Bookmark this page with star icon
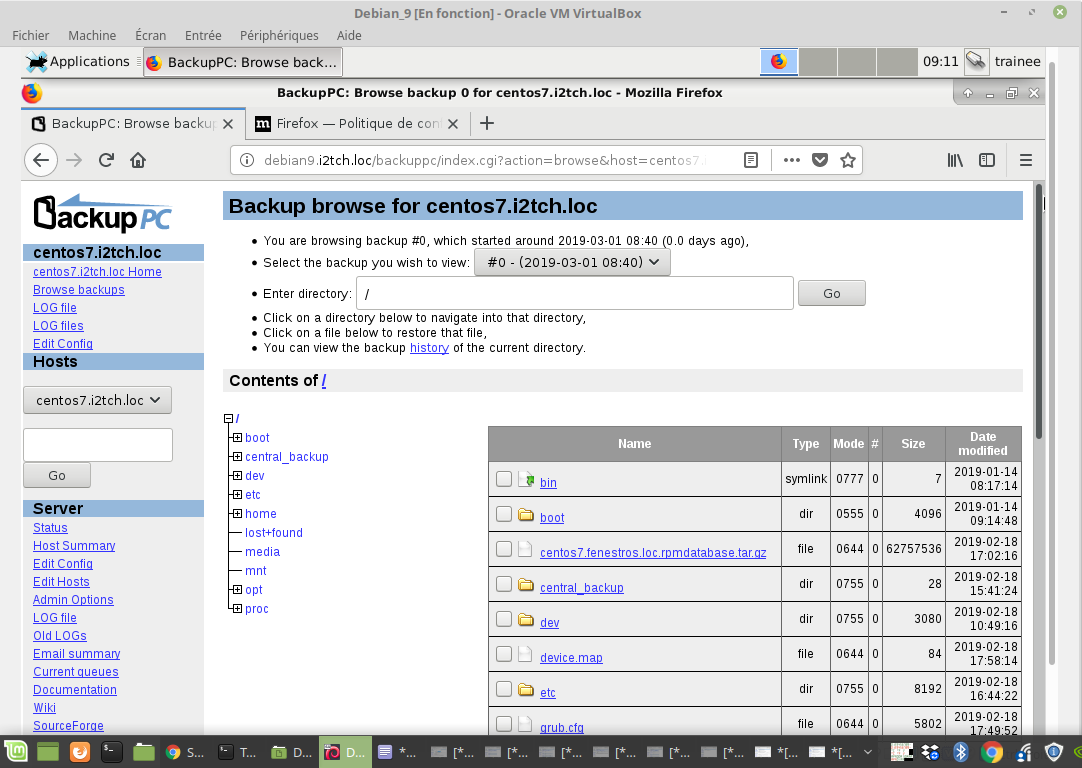The height and width of the screenshot is (768, 1082). 848,160
